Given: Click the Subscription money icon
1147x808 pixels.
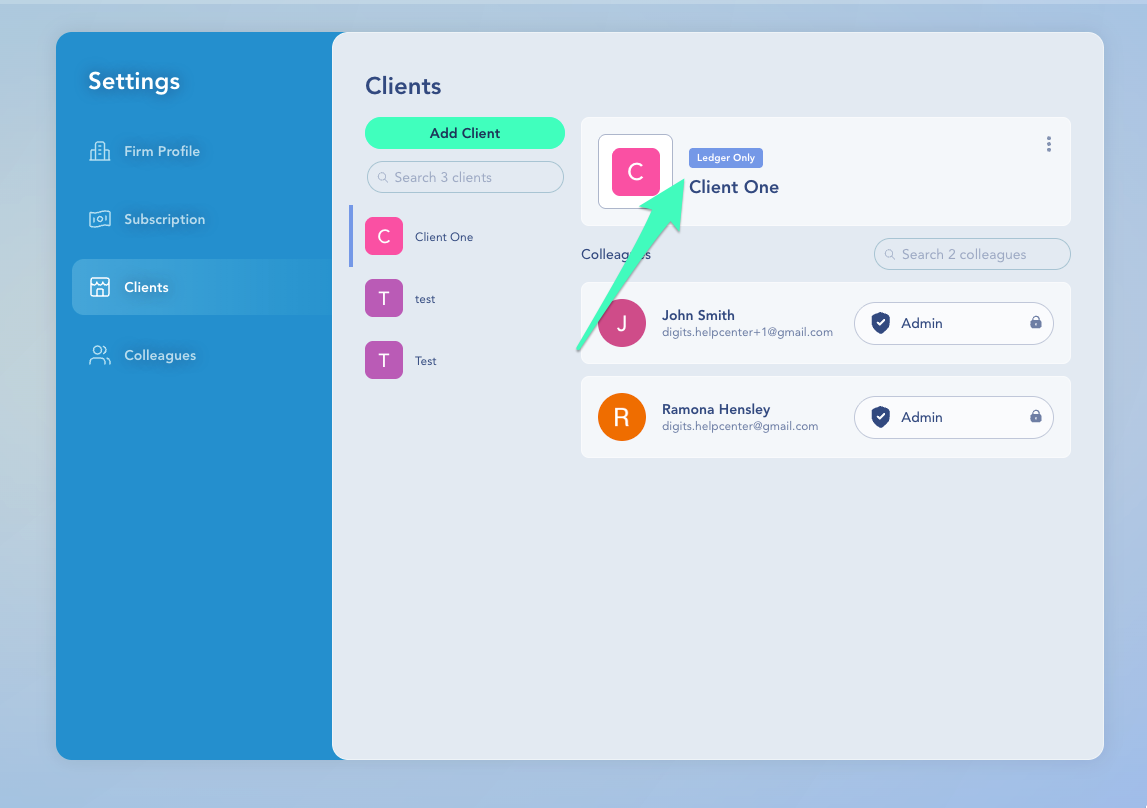Looking at the screenshot, I should 100,219.
